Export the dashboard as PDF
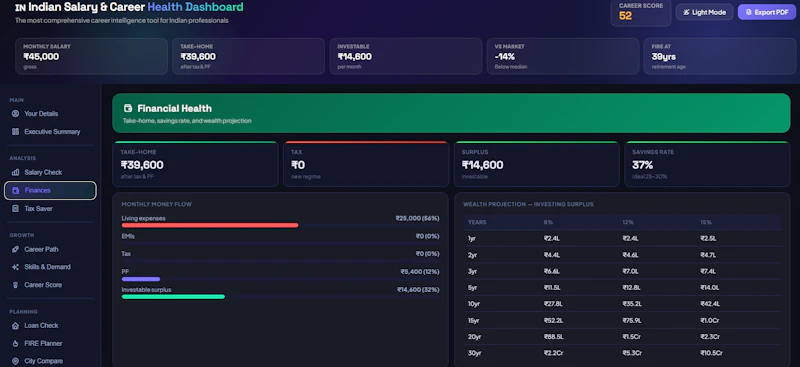800x367 pixels. 767,12
